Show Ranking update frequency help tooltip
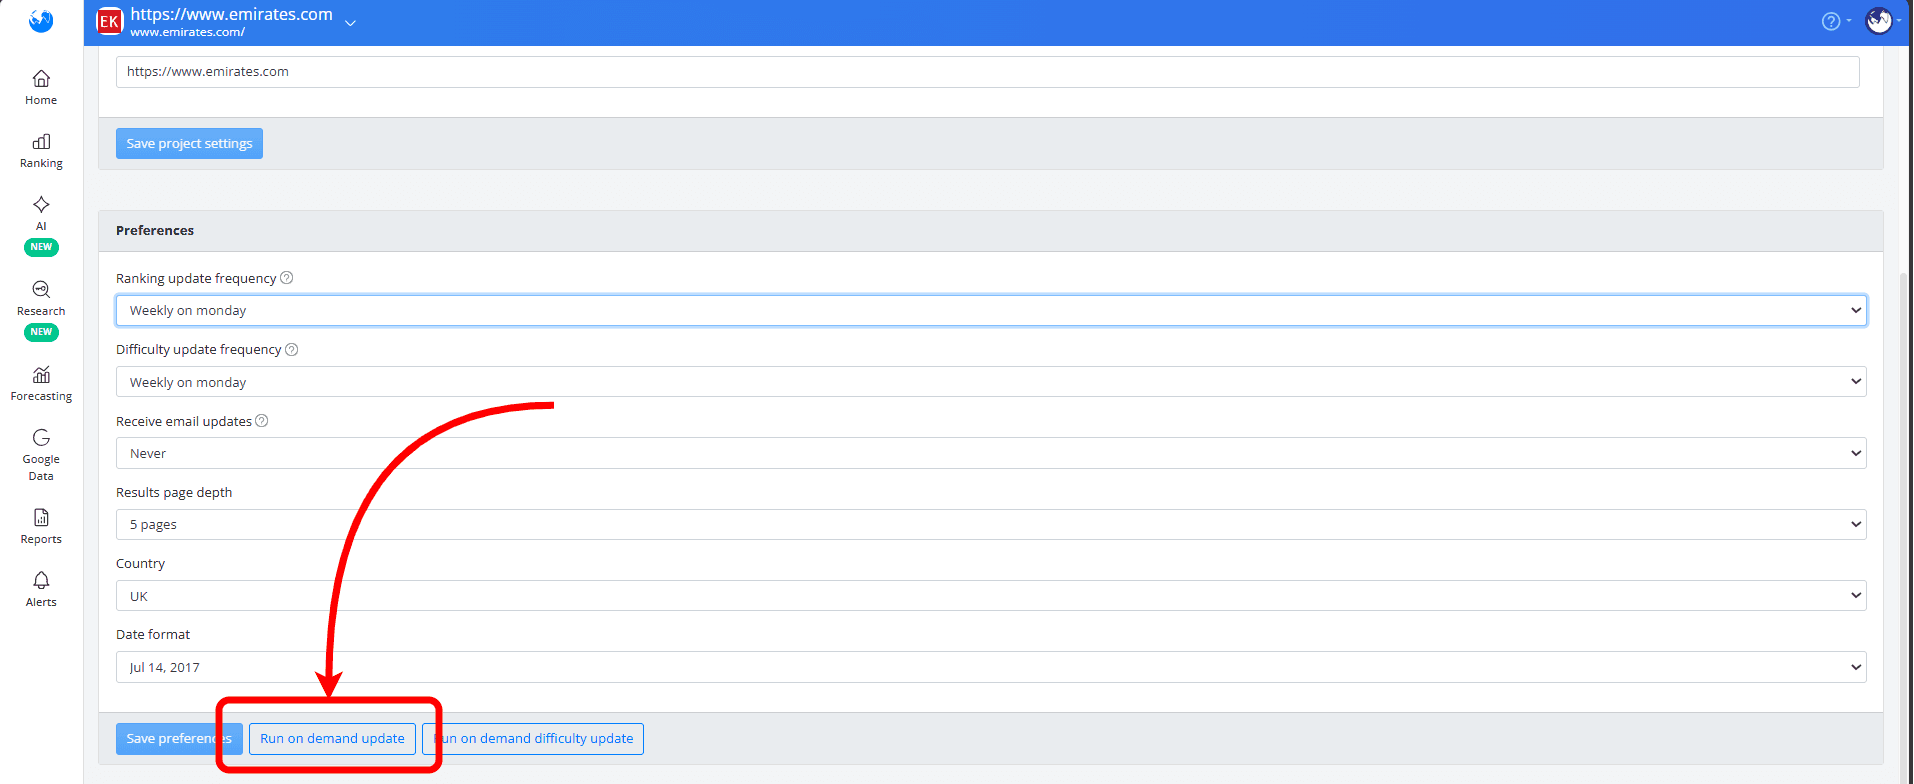1914x784 pixels. (x=287, y=278)
